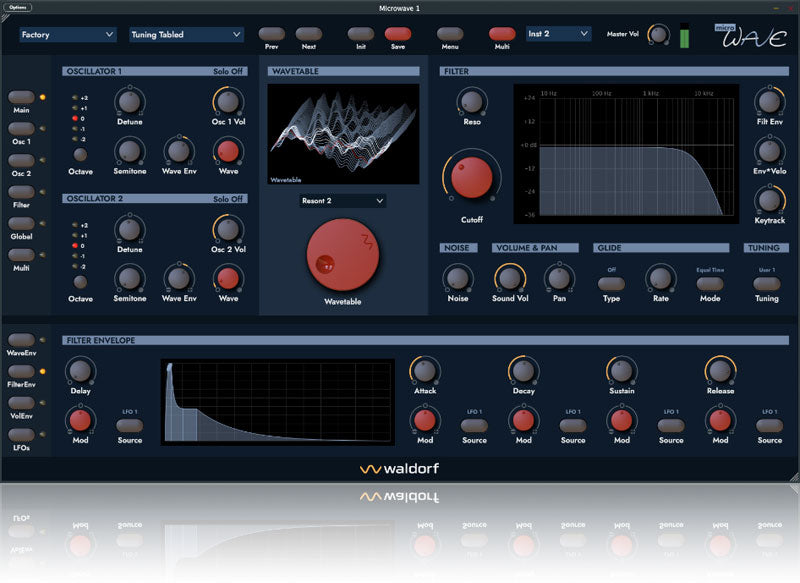Open the Factory bank dropdown
800x583 pixels.
tap(67, 35)
